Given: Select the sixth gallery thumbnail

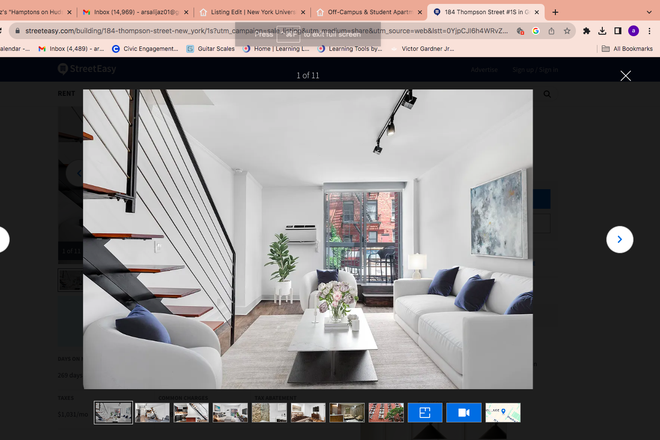Looking at the screenshot, I should (x=308, y=413).
